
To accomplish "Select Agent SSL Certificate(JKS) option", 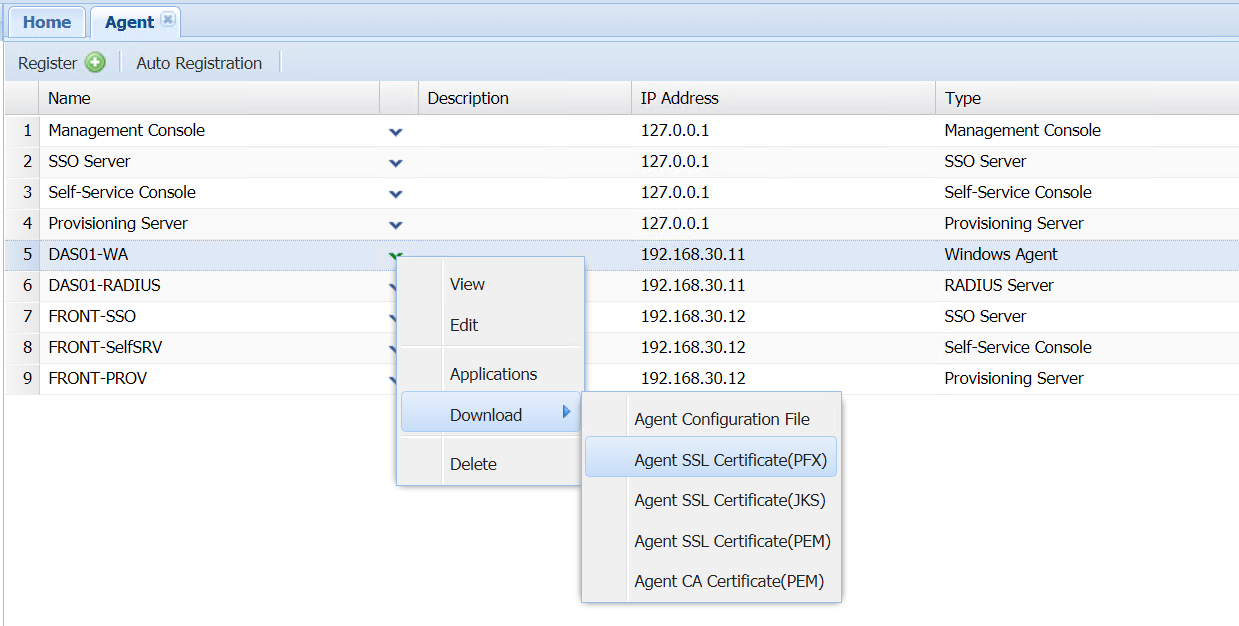I will [x=730, y=500].
